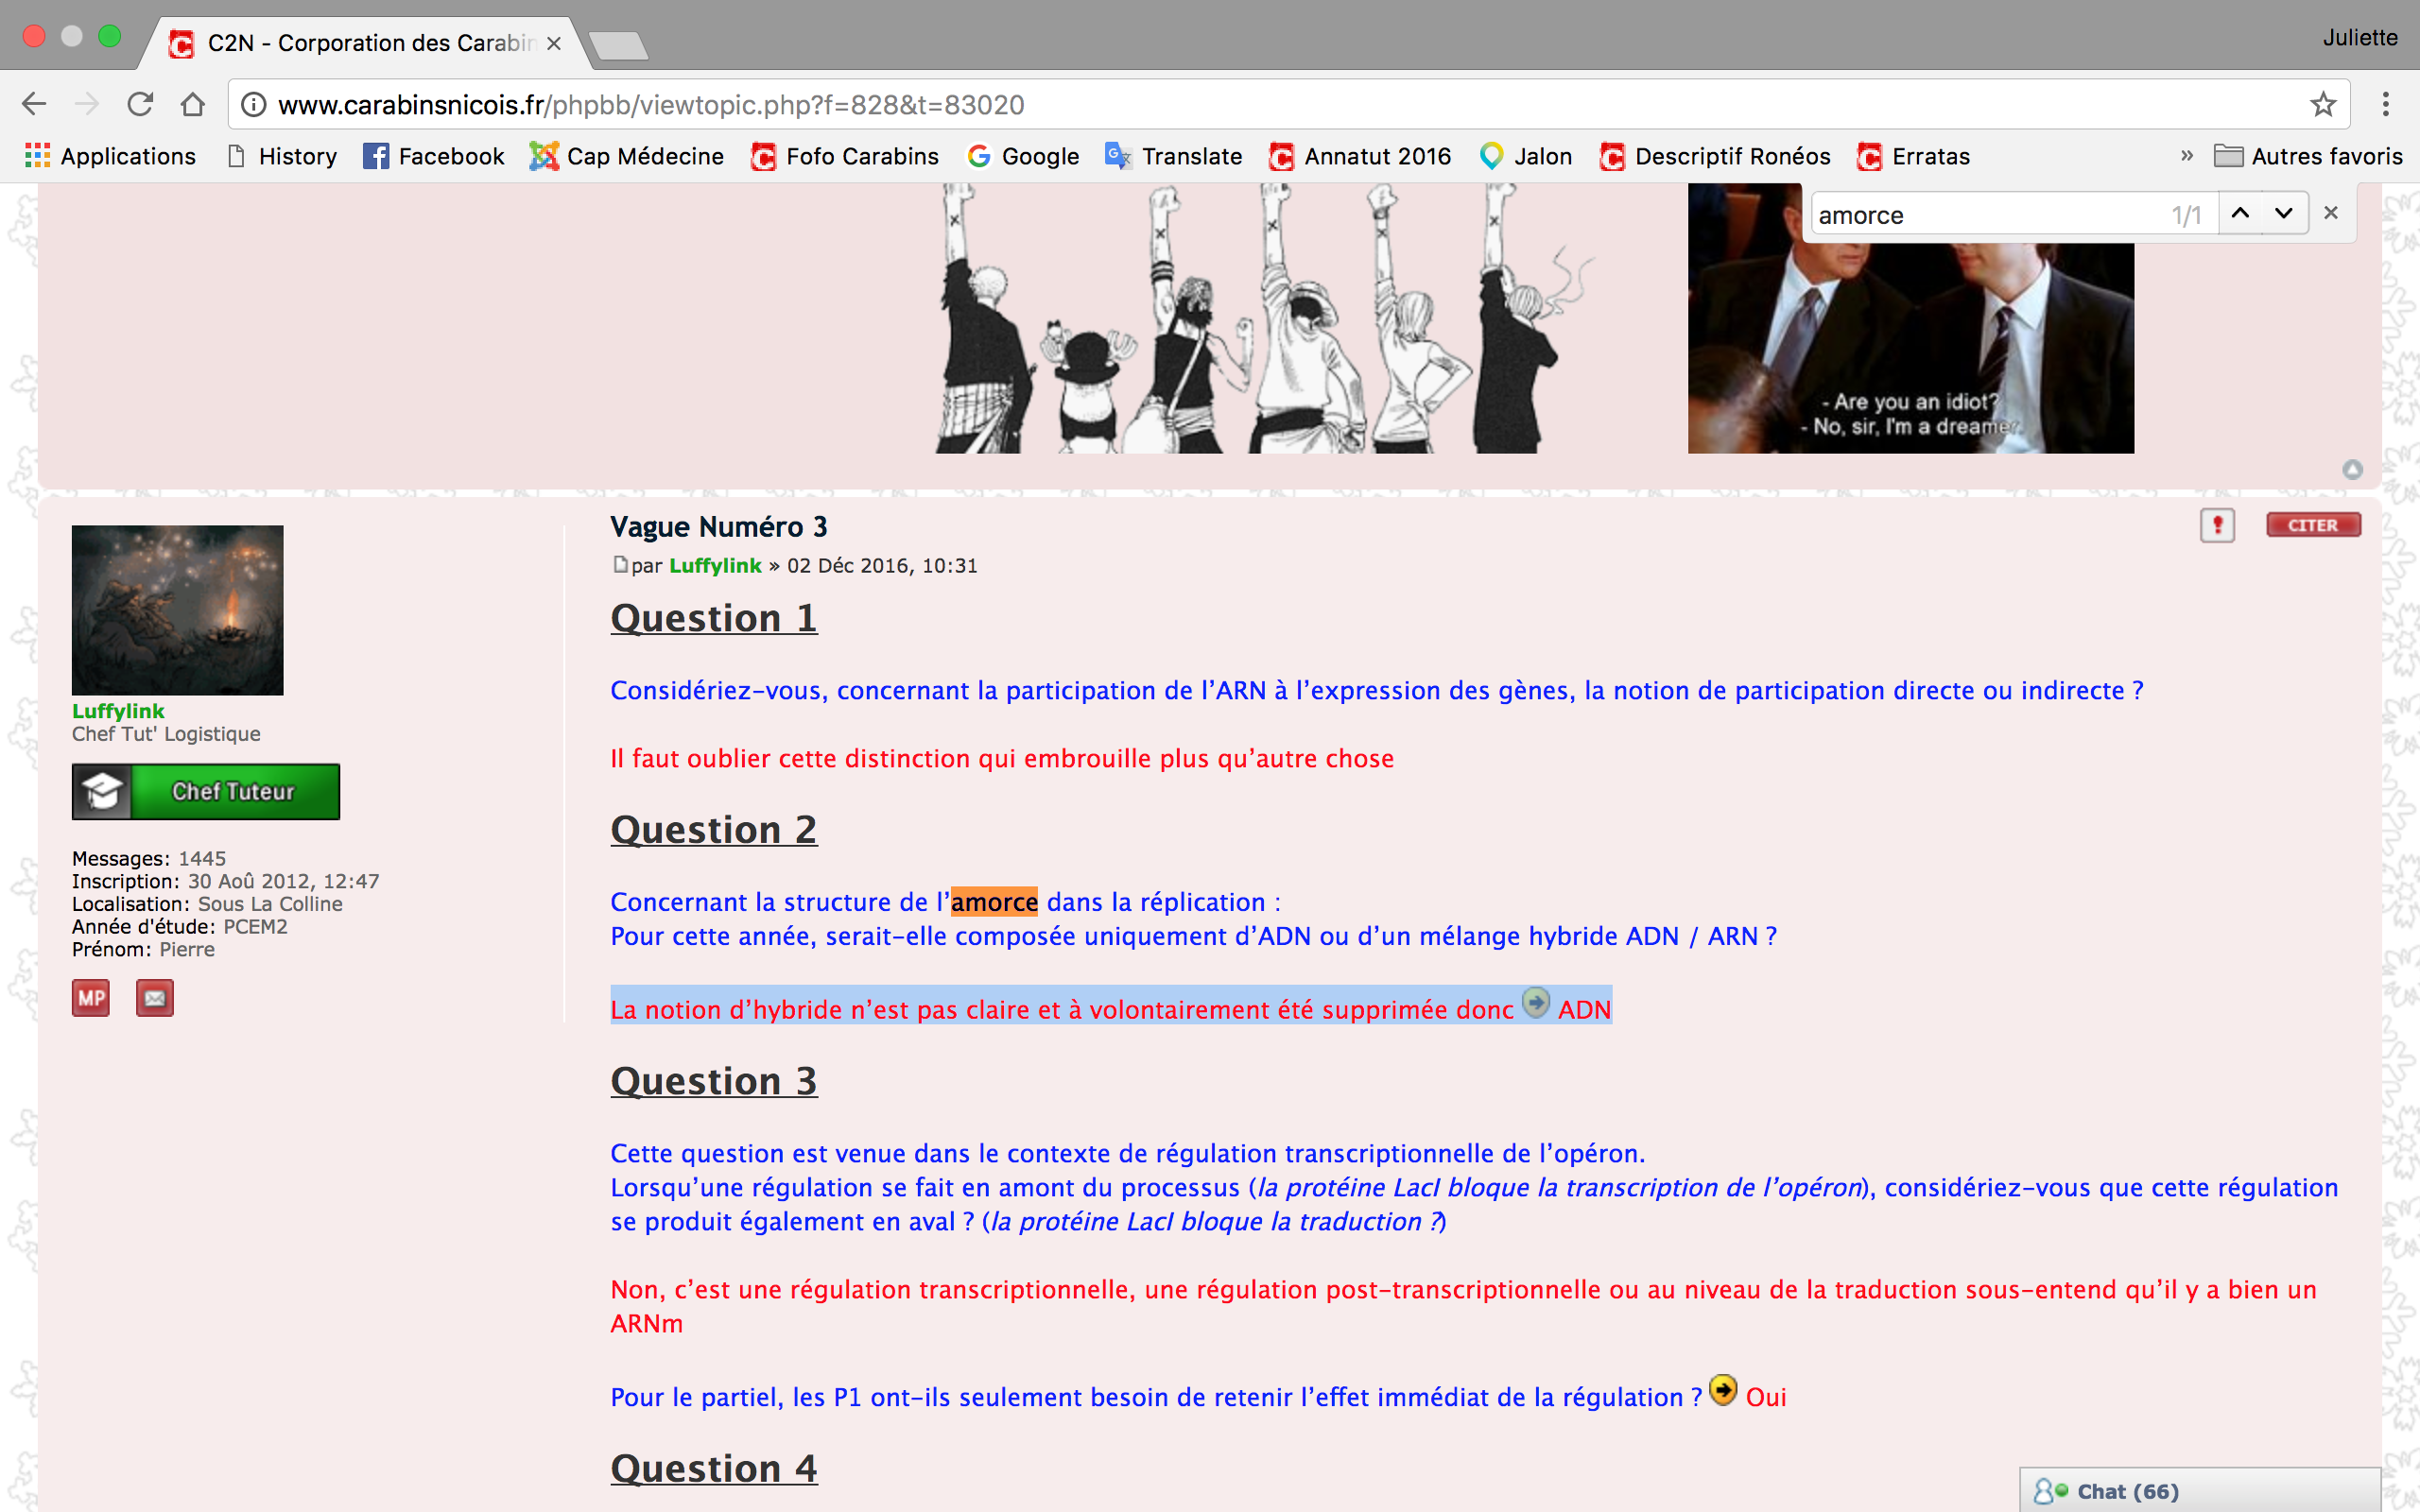Click the back-to-top arrow icon
Screen dimensions: 2420x1512
2352,469
